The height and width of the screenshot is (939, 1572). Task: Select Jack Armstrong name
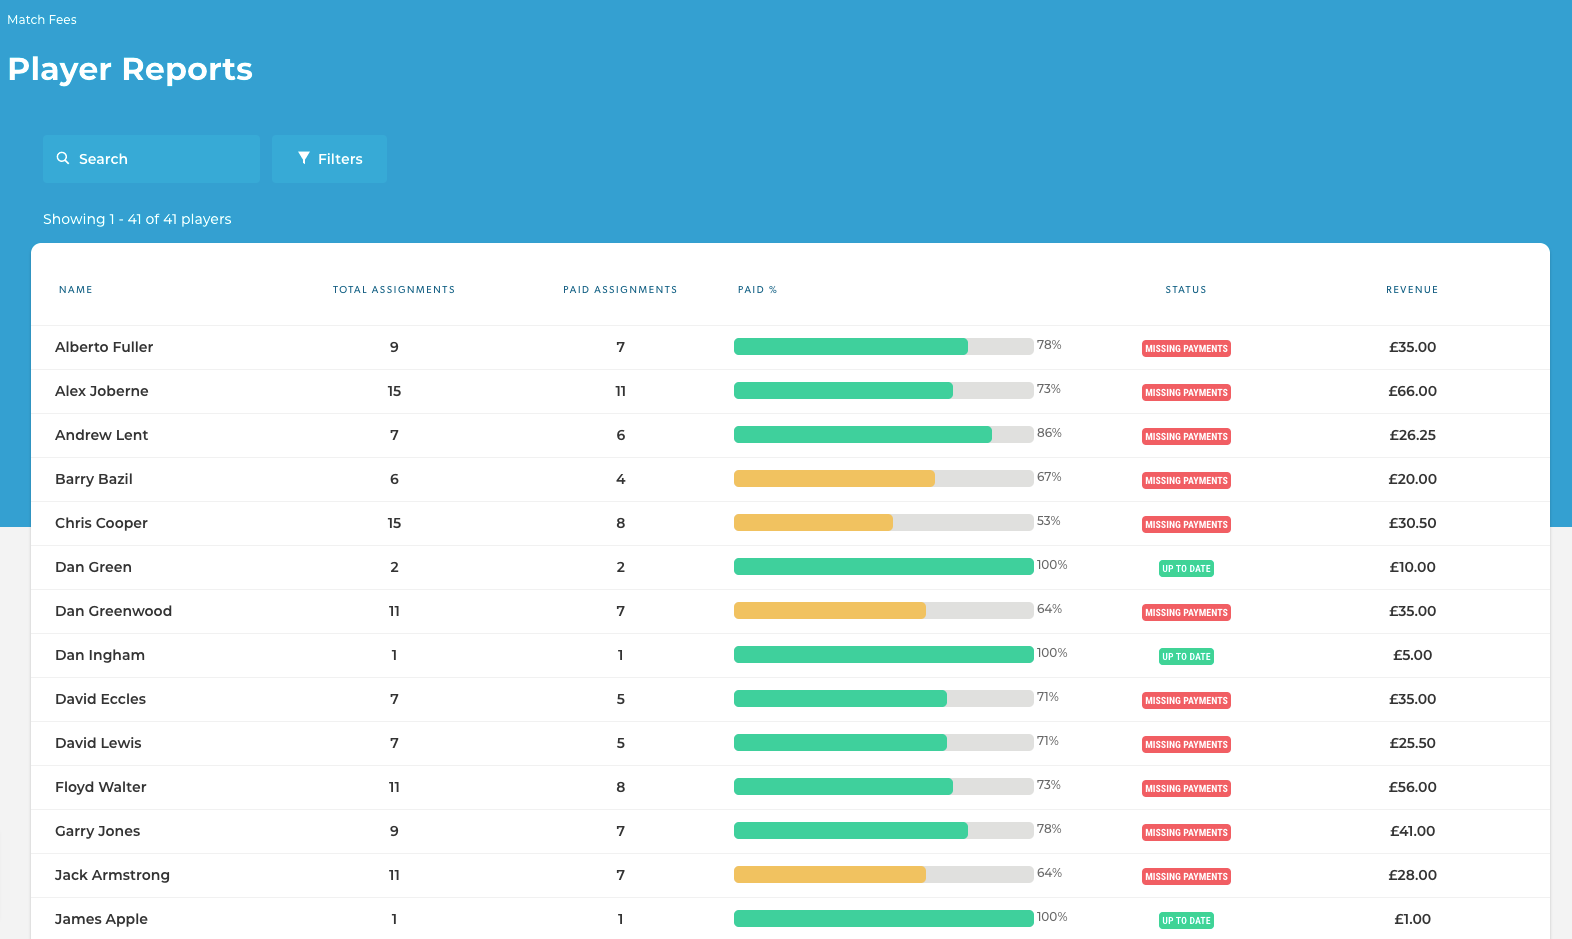click(x=112, y=875)
